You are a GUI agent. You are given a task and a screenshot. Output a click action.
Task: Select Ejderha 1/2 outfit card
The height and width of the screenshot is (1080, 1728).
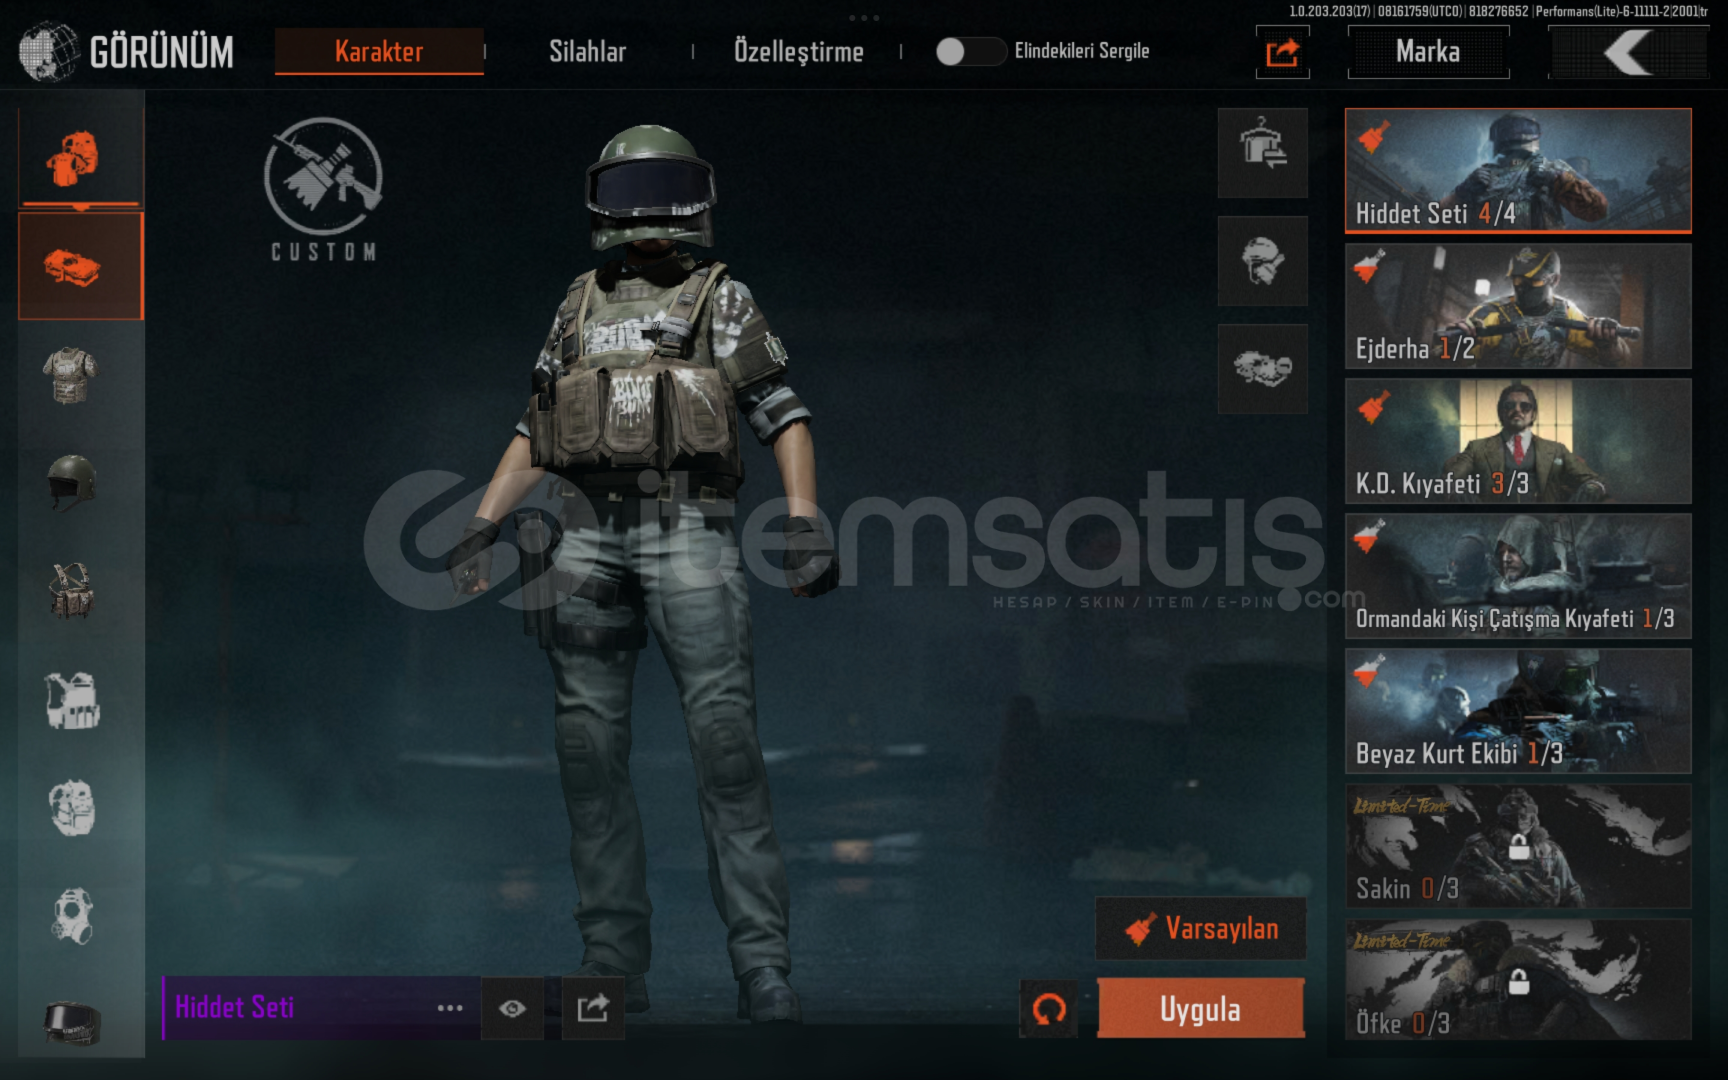tap(1518, 306)
